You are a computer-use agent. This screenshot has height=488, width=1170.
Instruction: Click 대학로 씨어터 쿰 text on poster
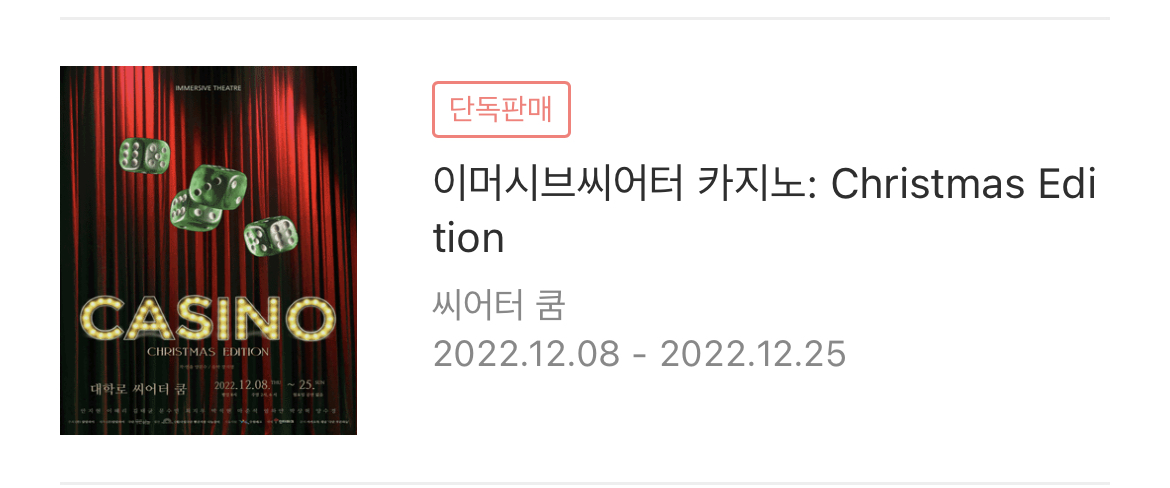[x=138, y=389]
